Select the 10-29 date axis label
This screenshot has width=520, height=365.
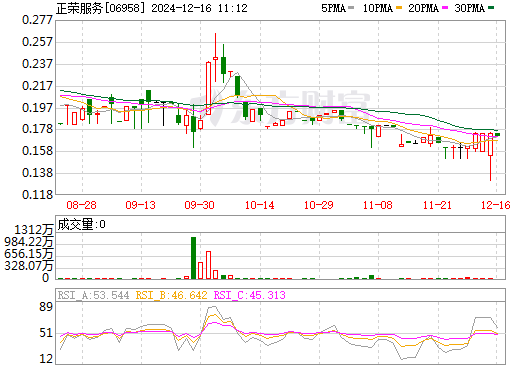coord(318,205)
